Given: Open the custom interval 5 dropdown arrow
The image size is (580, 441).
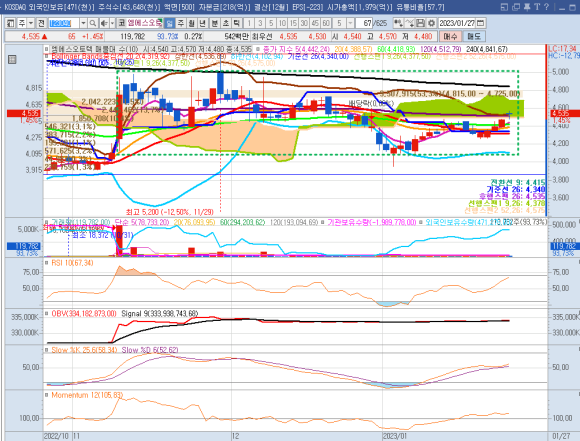Looking at the screenshot, I should 350,23.
